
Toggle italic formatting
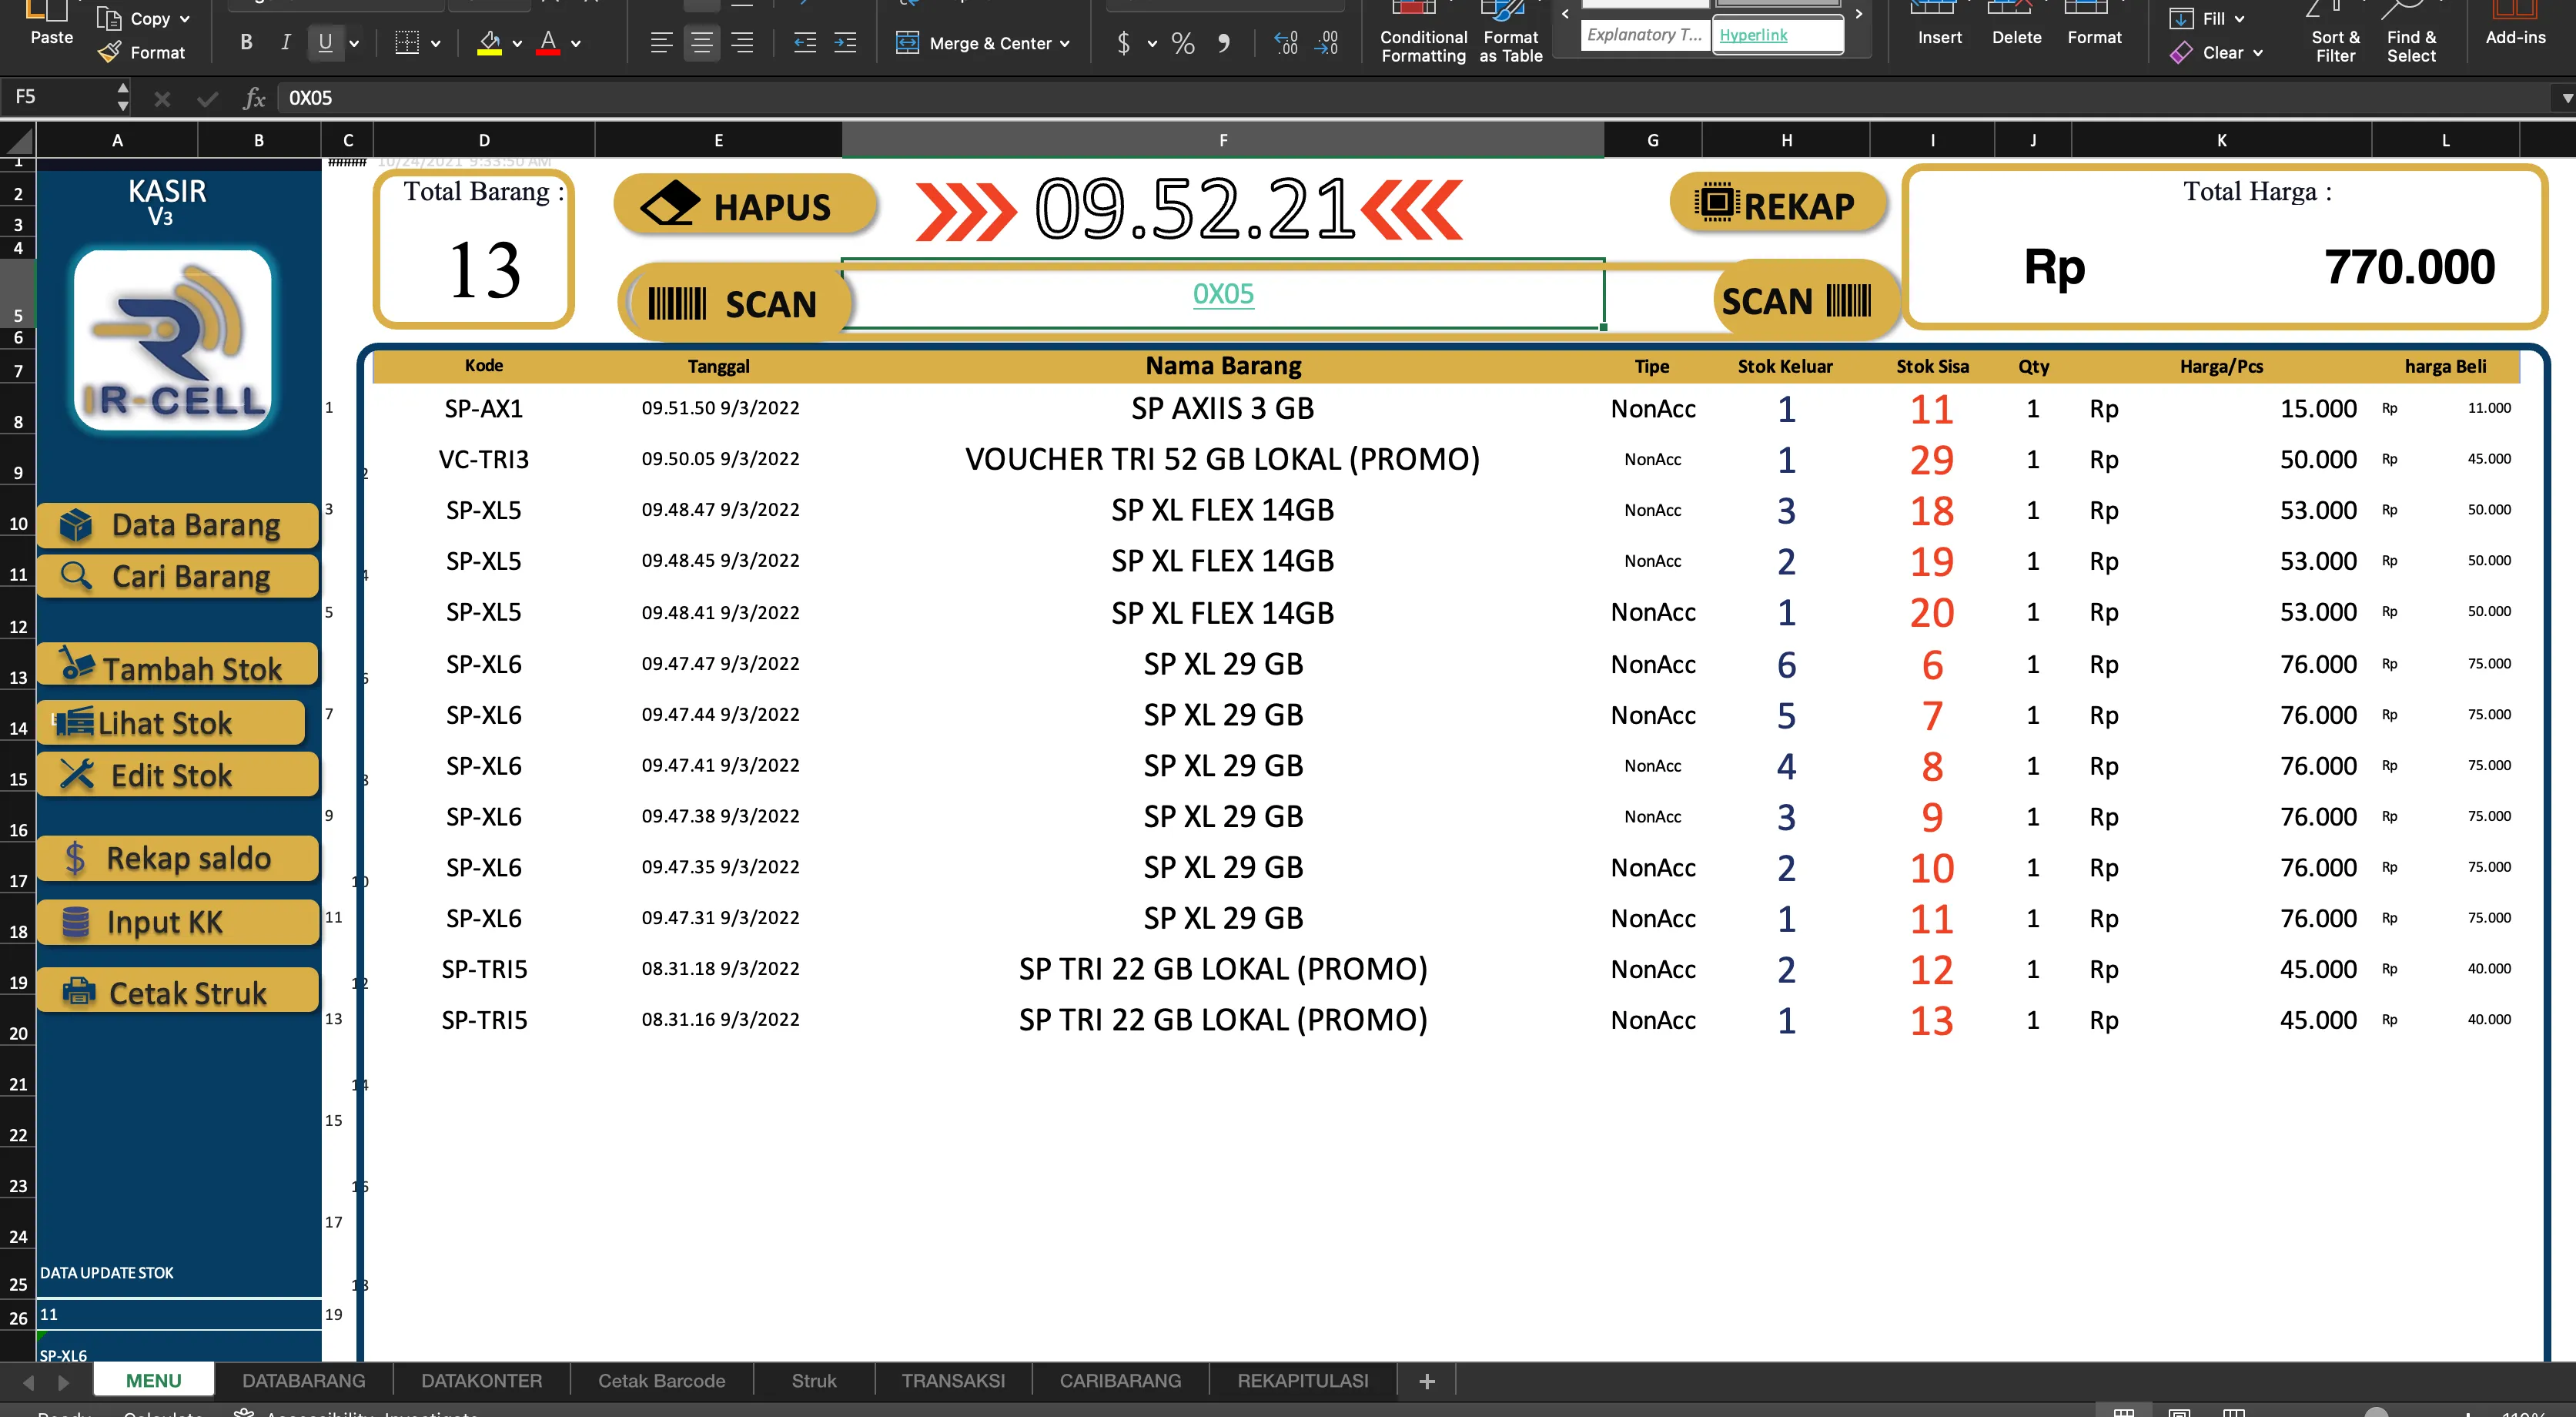click(285, 42)
